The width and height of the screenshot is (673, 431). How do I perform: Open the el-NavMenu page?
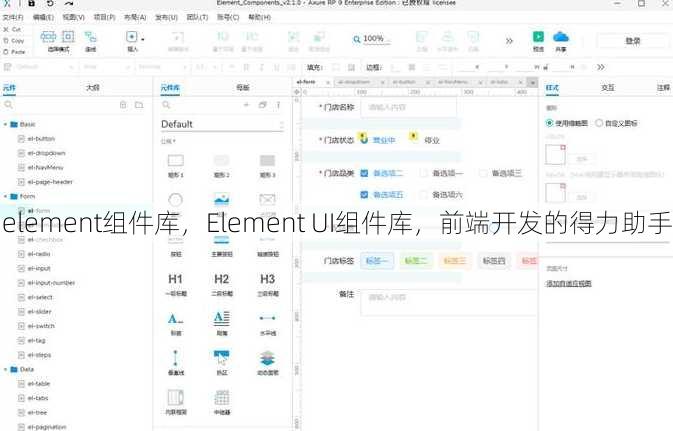point(45,167)
